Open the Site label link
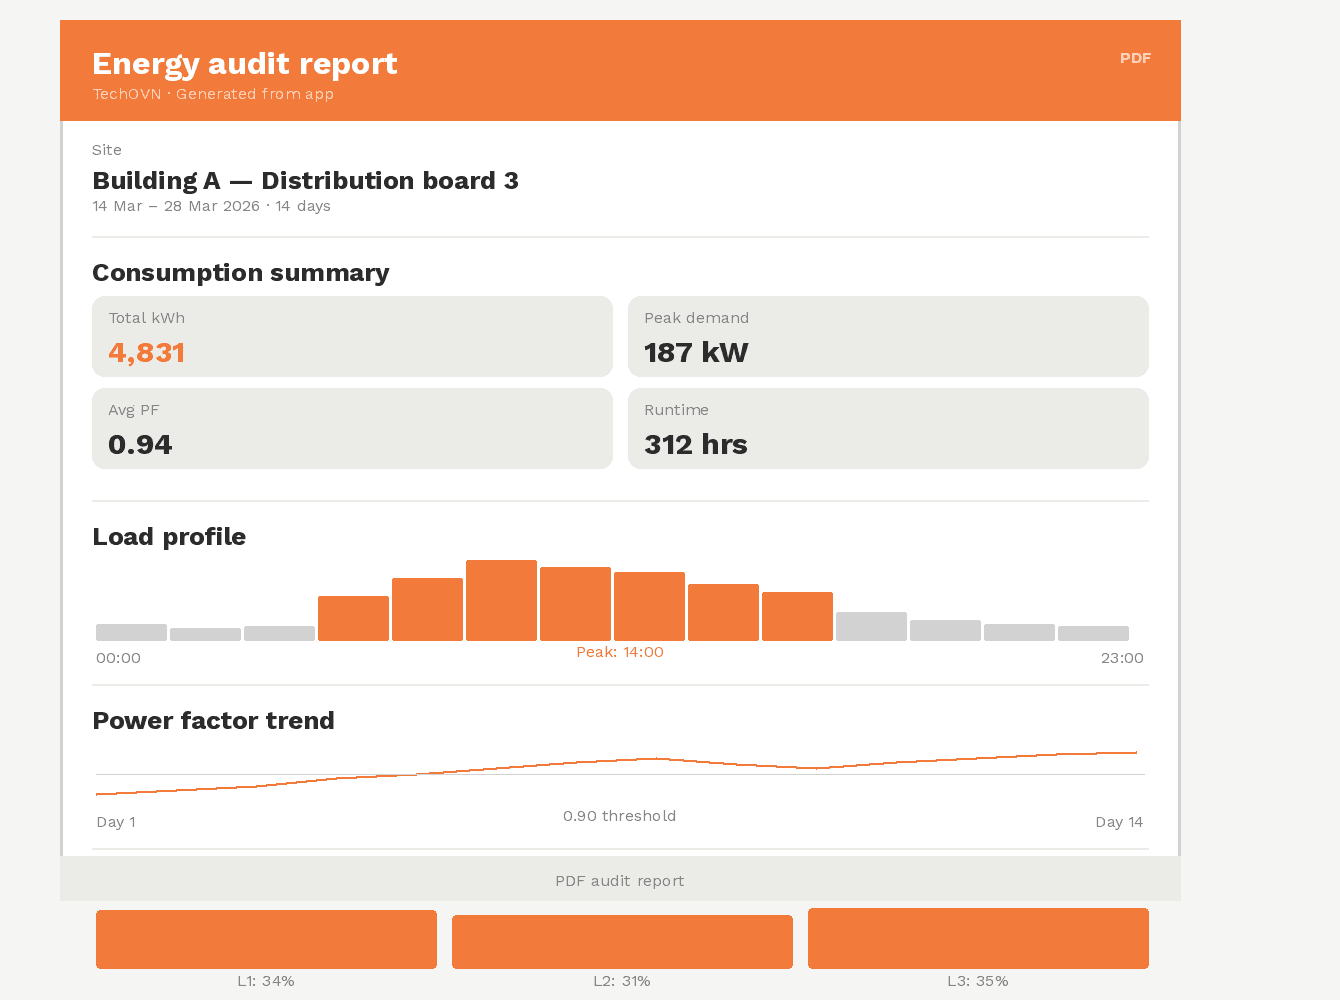 (107, 150)
